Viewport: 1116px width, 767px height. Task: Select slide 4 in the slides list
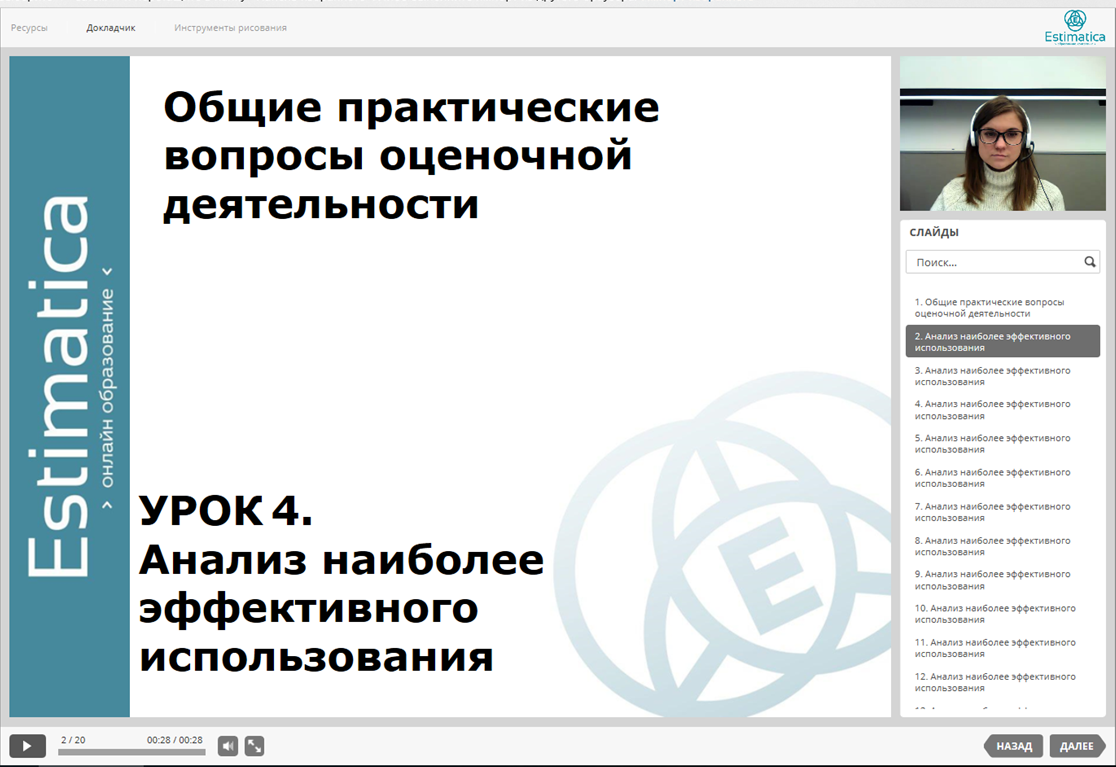pyautogui.click(x=1003, y=410)
